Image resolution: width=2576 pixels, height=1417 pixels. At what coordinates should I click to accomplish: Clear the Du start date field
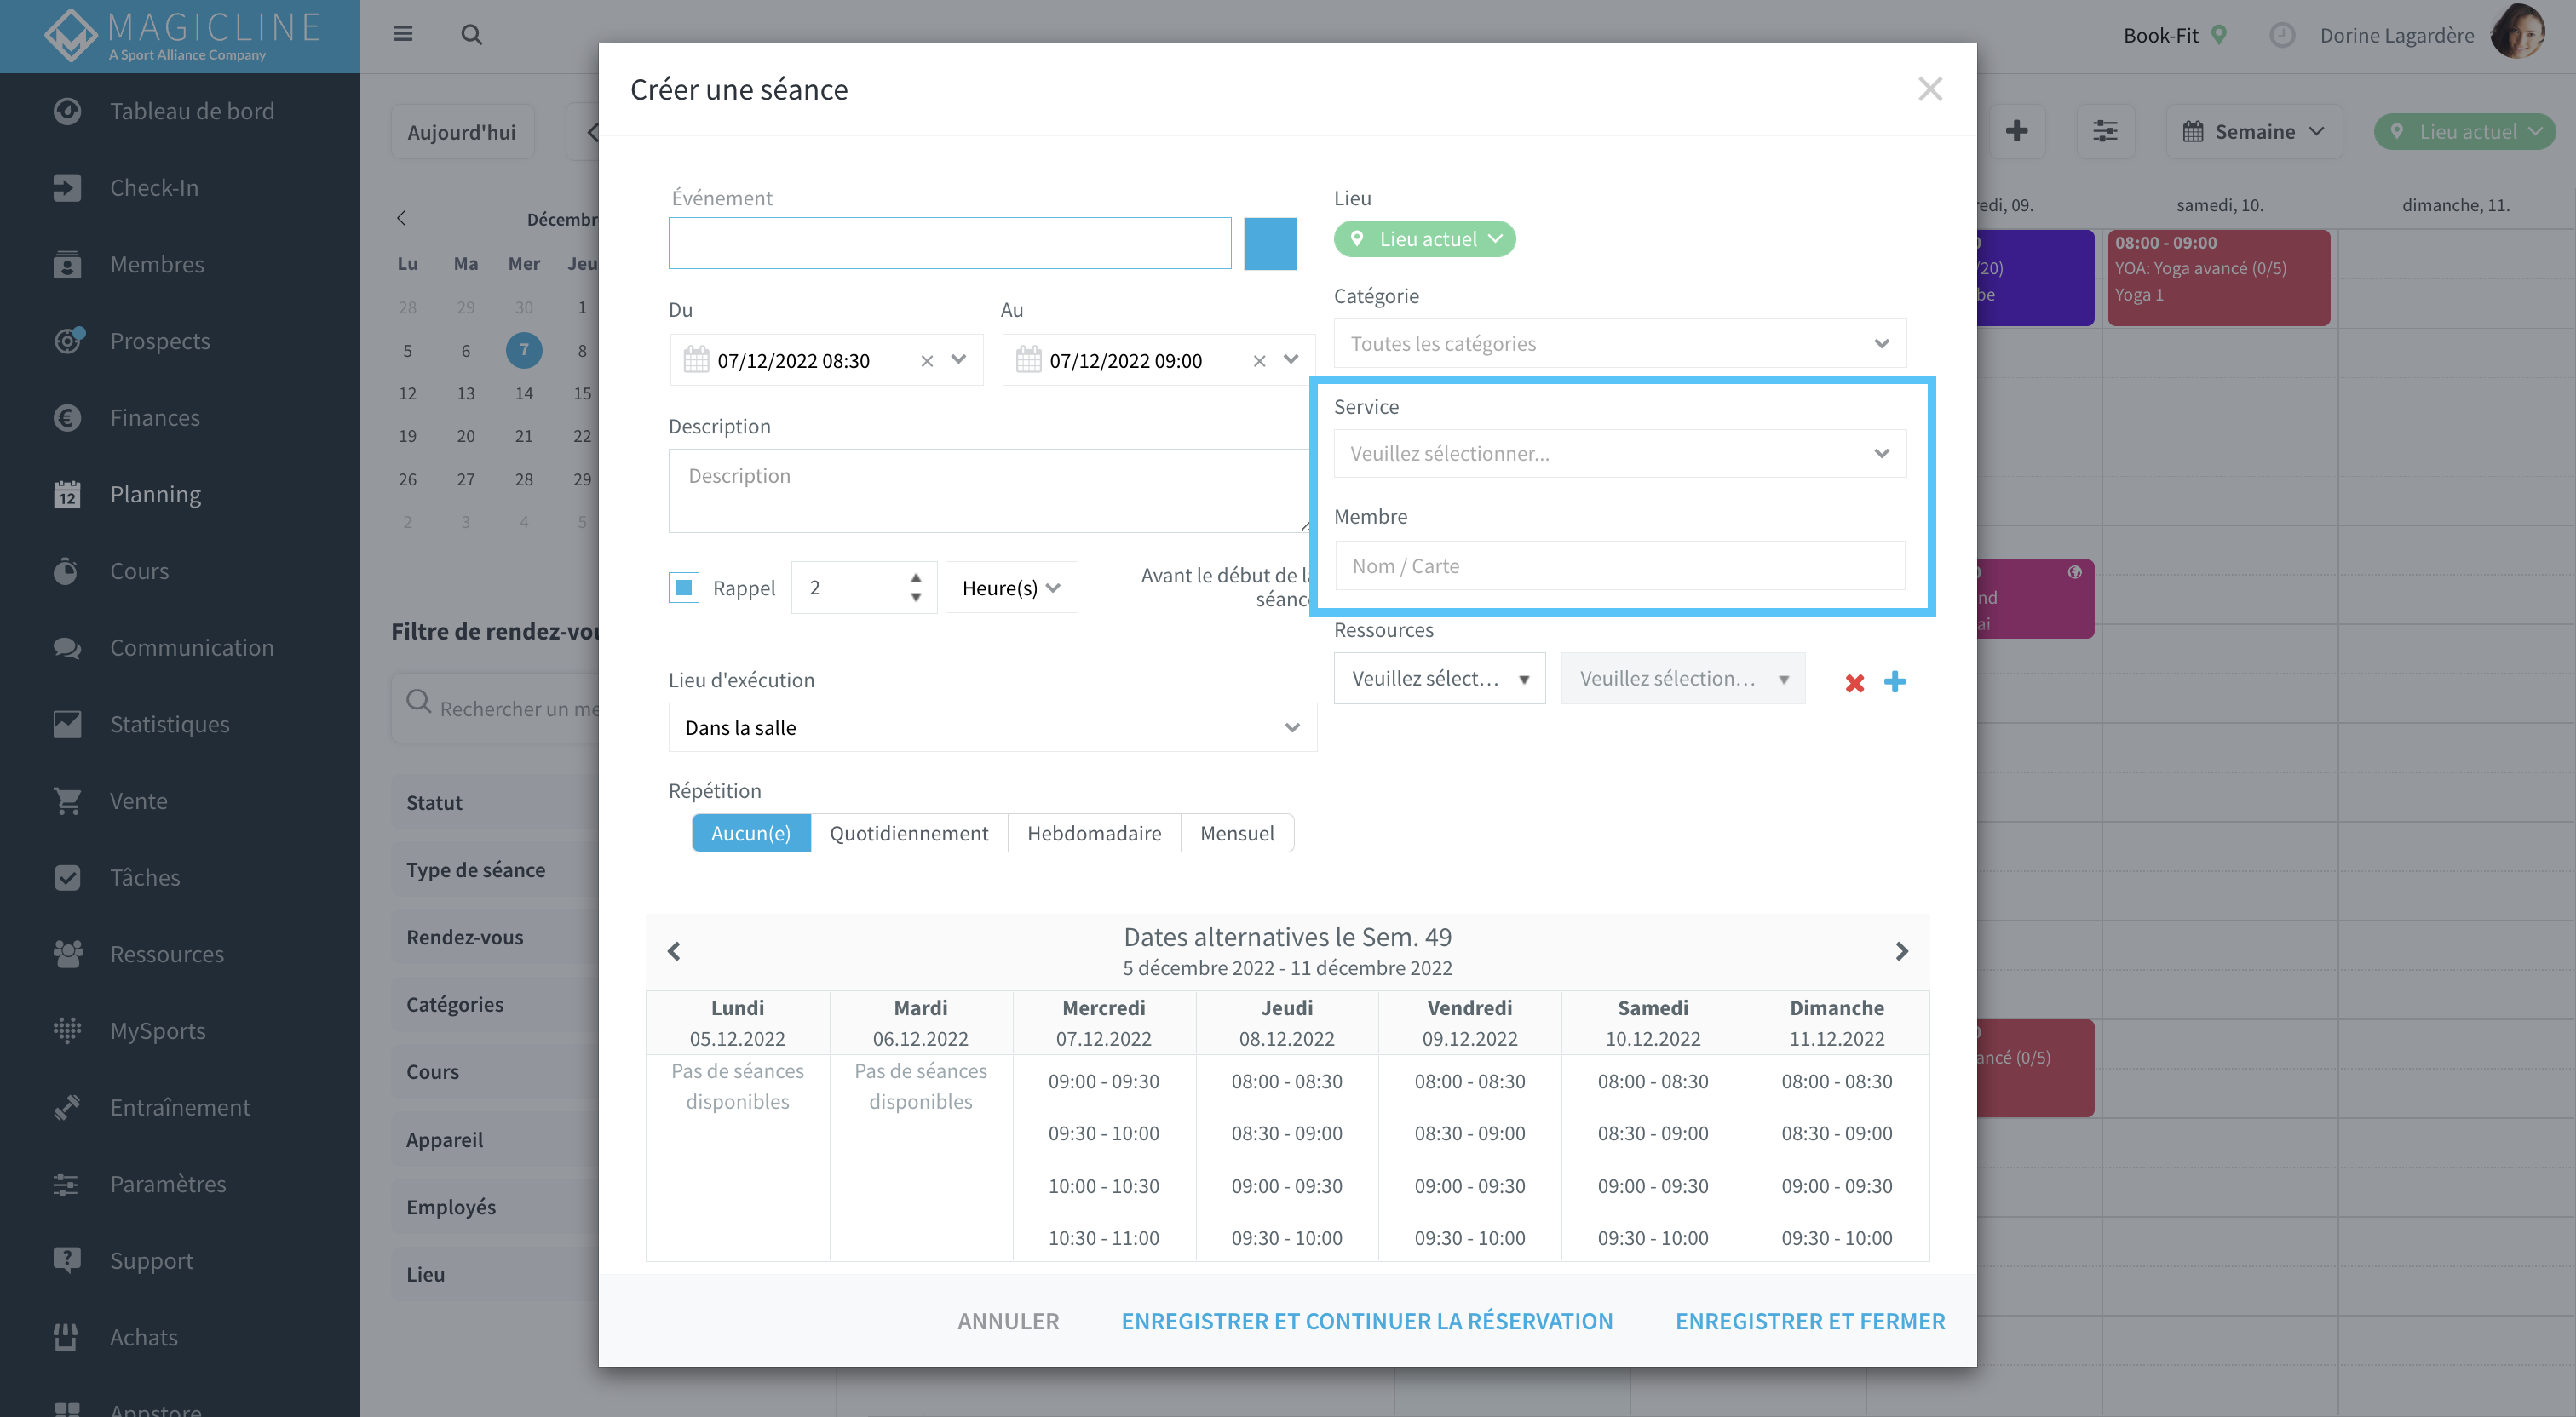coord(926,360)
